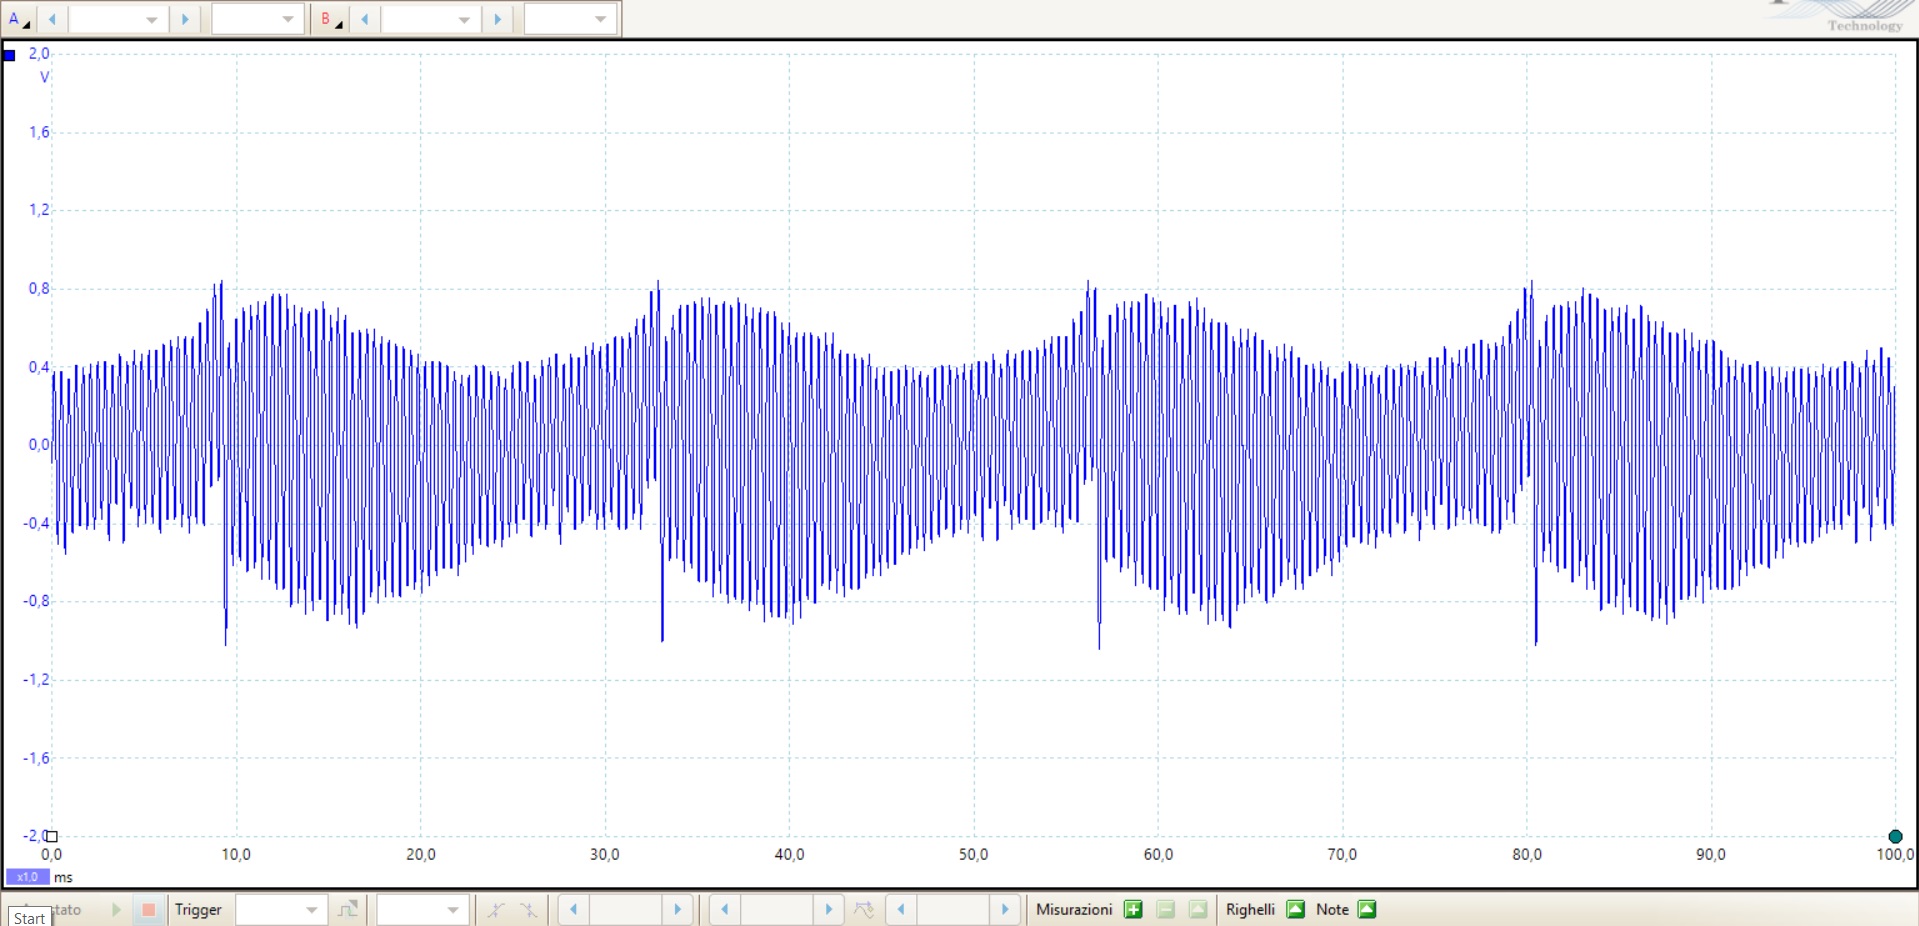Click the Start button at bottom left
This screenshot has width=1919, height=926.
point(29,917)
